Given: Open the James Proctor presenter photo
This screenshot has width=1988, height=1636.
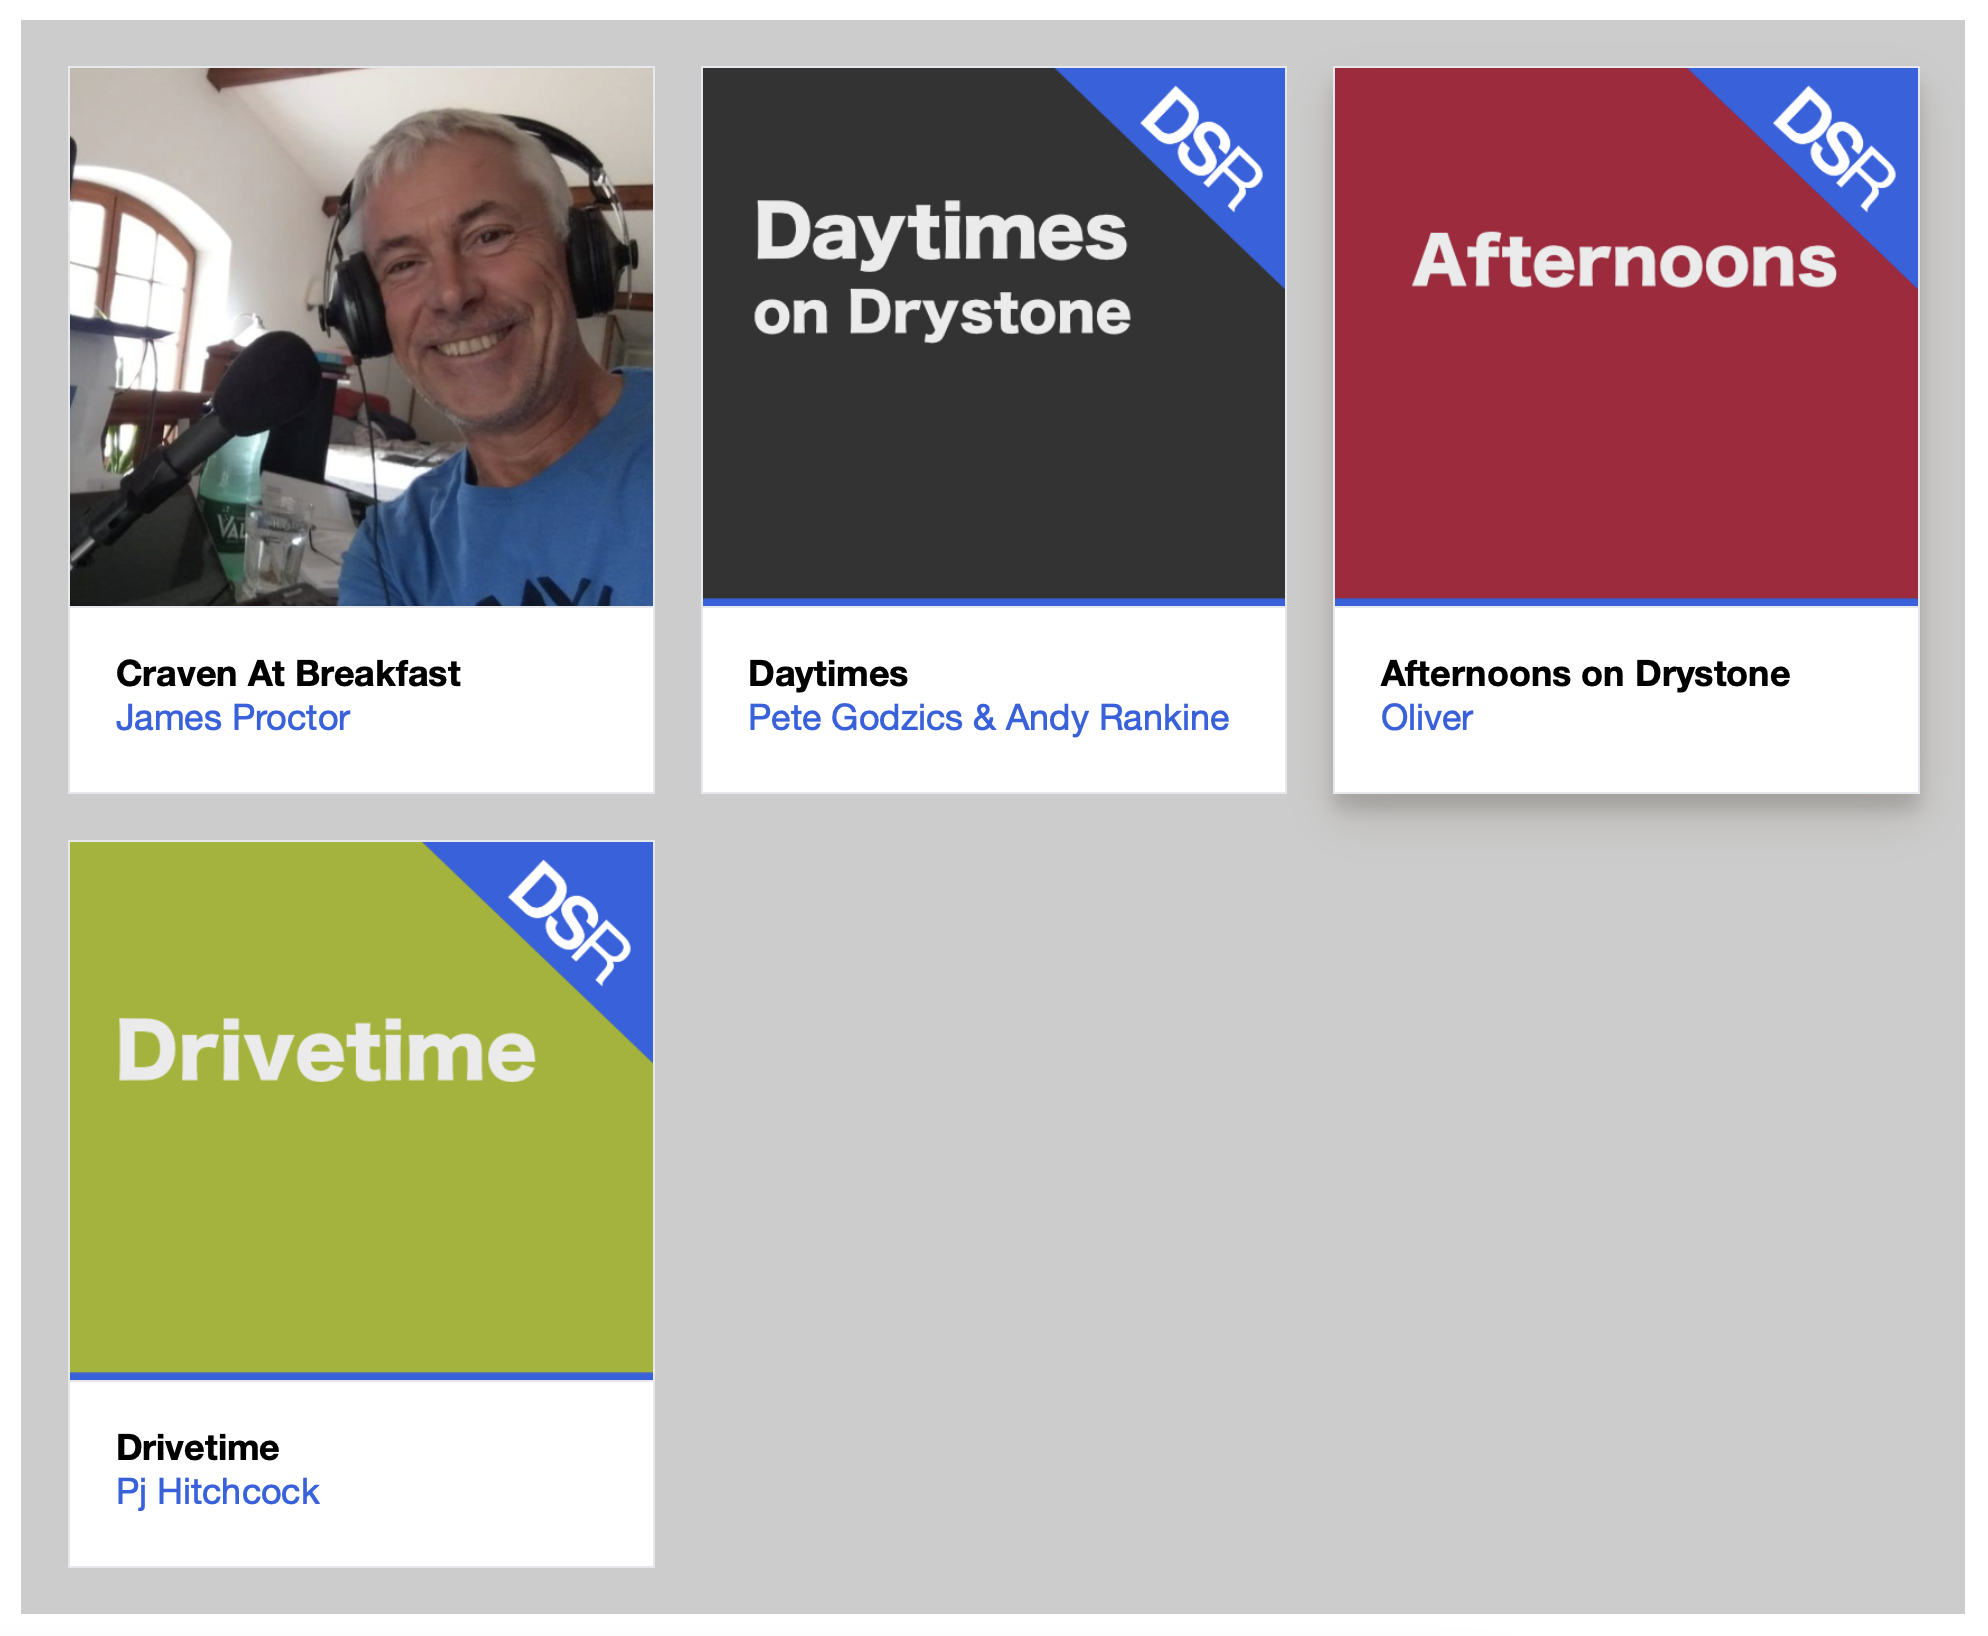Looking at the screenshot, I should click(361, 336).
